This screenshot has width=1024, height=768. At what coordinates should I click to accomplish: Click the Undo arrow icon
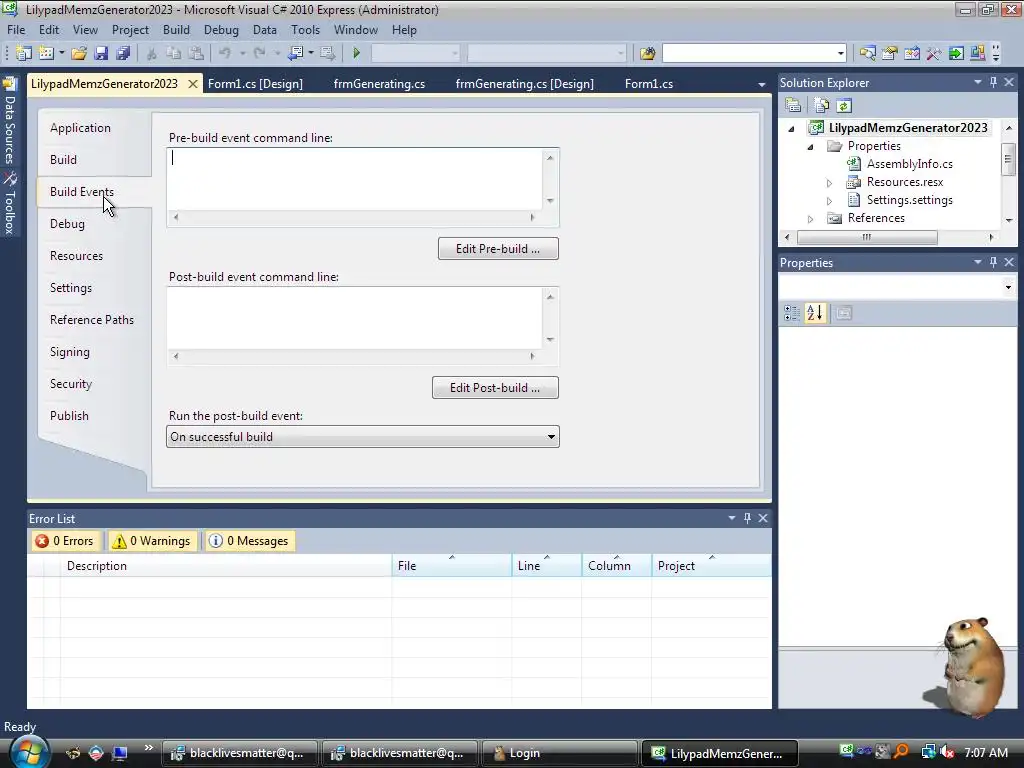coord(225,53)
